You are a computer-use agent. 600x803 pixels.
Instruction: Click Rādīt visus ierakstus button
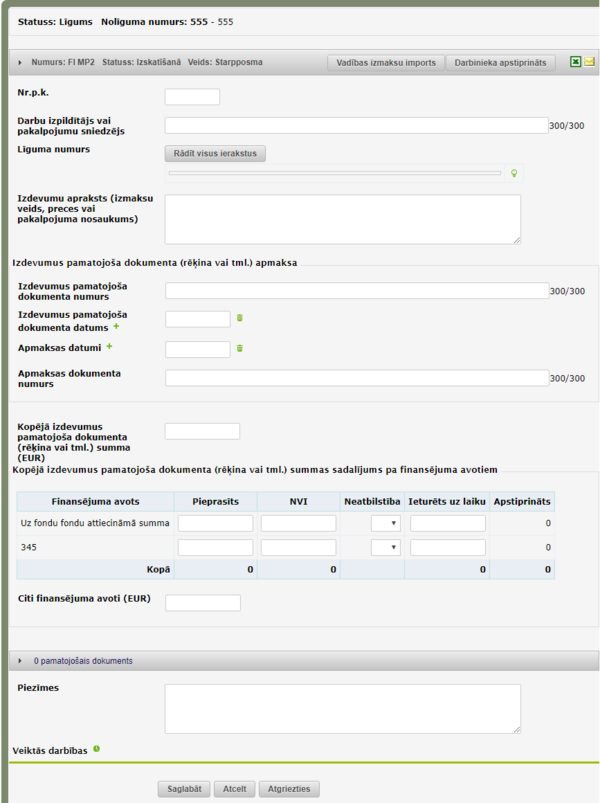[215, 153]
